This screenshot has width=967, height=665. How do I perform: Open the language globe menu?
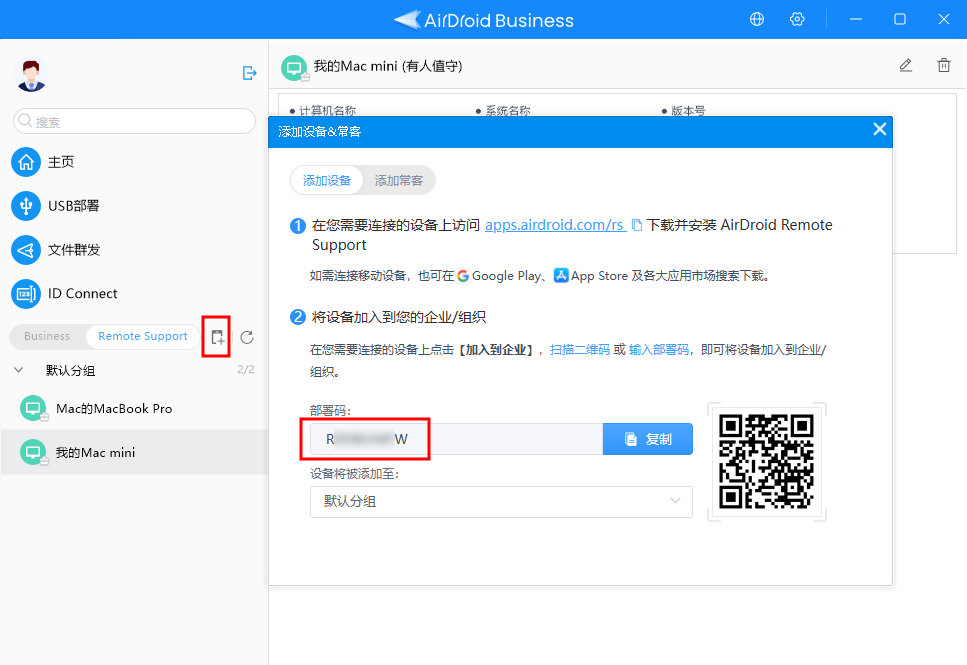pos(757,19)
